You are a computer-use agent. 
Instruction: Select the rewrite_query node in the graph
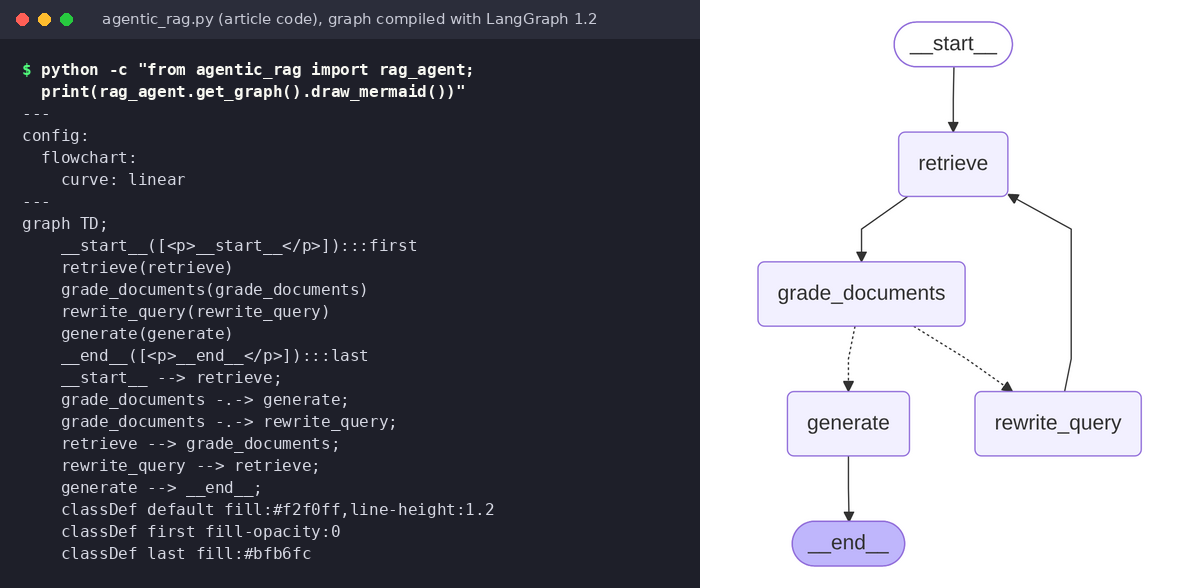coord(1058,424)
